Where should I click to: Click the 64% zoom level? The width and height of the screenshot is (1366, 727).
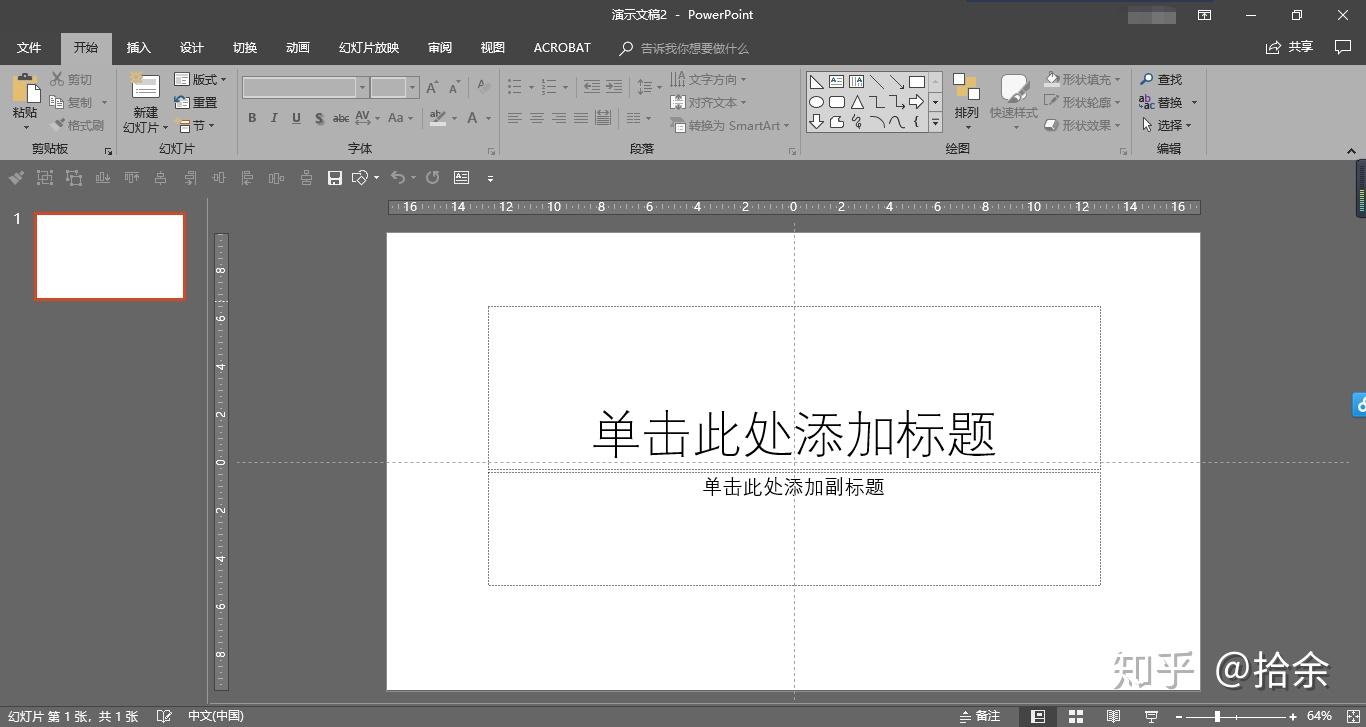coord(1319,716)
